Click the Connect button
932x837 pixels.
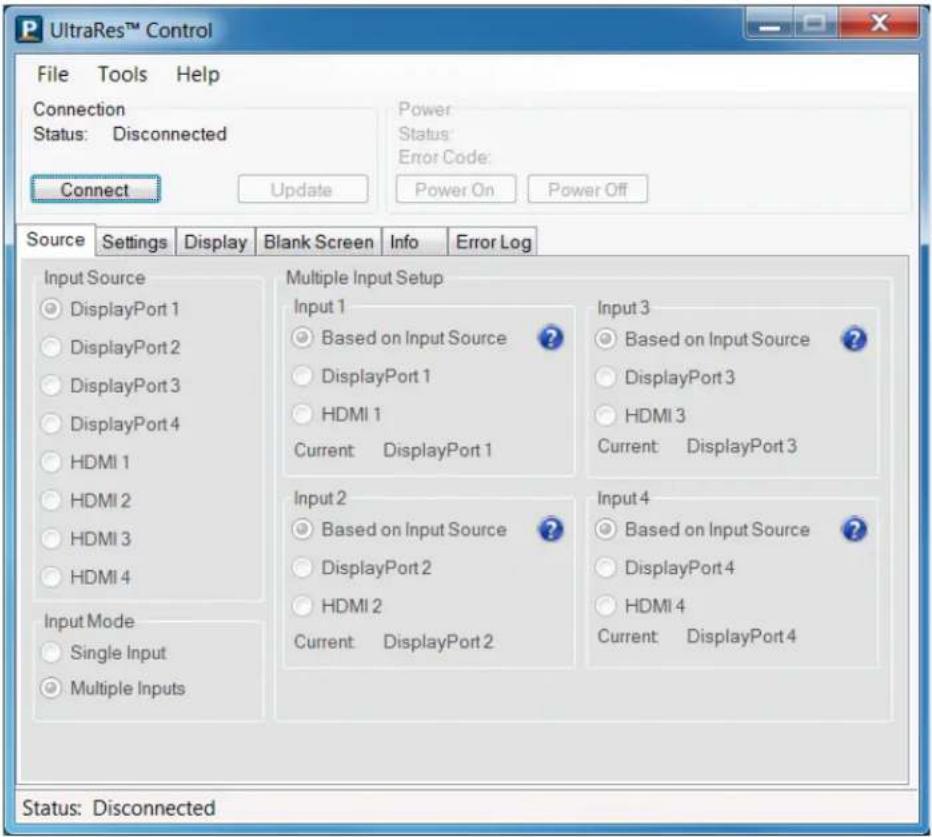(x=95, y=190)
